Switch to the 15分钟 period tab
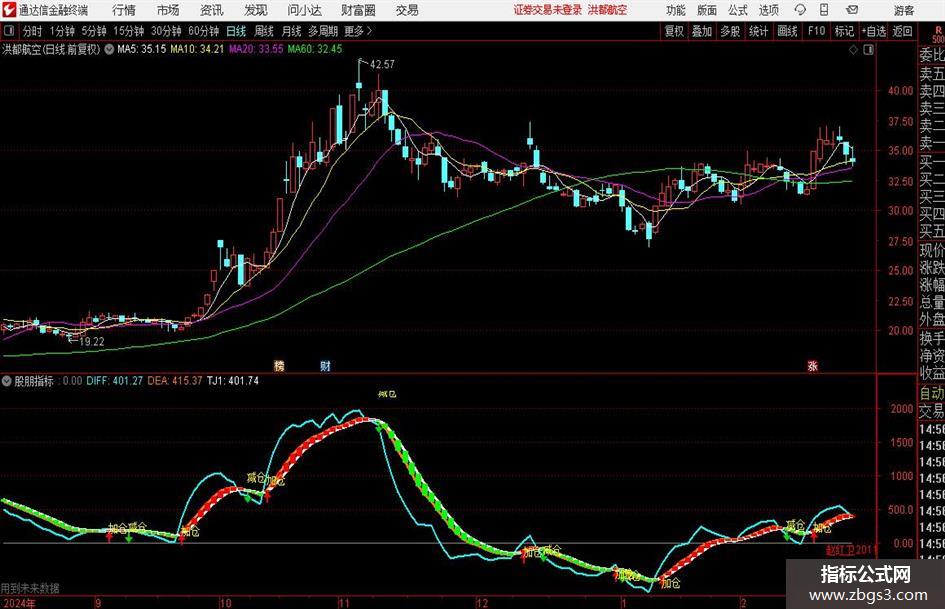The image size is (945, 609). (x=128, y=31)
